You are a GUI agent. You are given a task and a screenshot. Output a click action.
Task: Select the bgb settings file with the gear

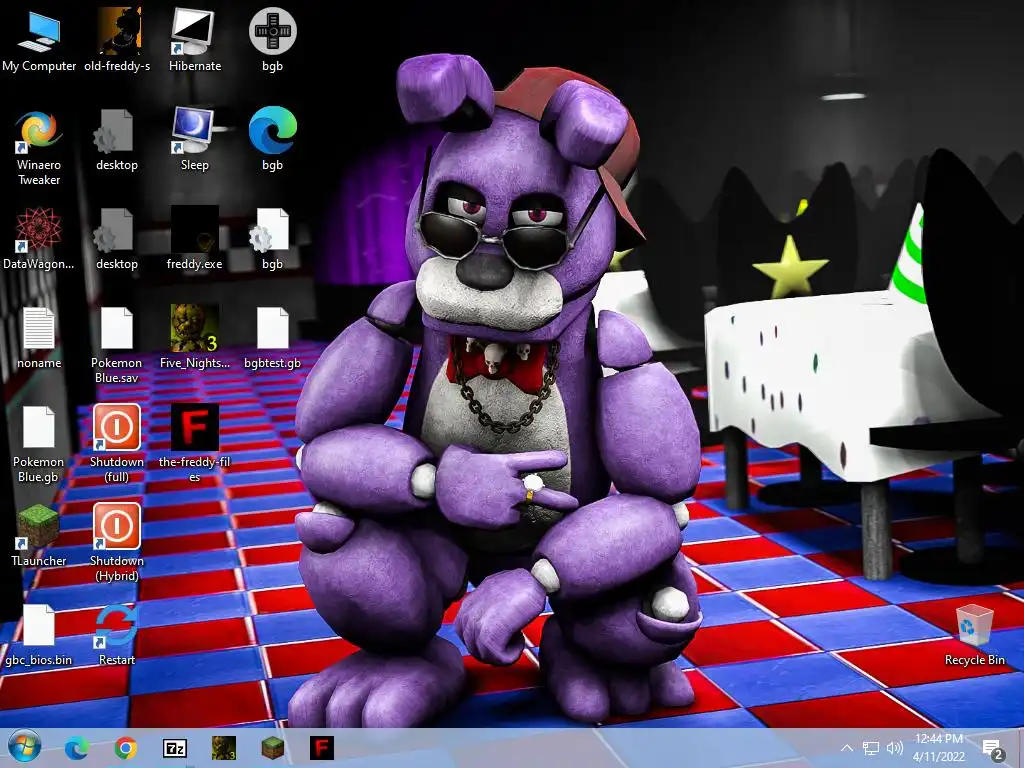point(272,238)
